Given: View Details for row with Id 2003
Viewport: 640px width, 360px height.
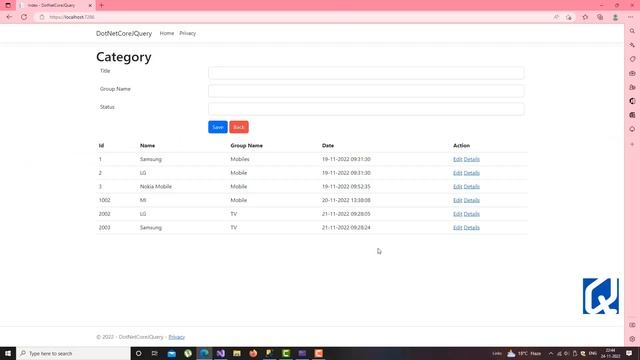Looking at the screenshot, I should (x=471, y=228).
